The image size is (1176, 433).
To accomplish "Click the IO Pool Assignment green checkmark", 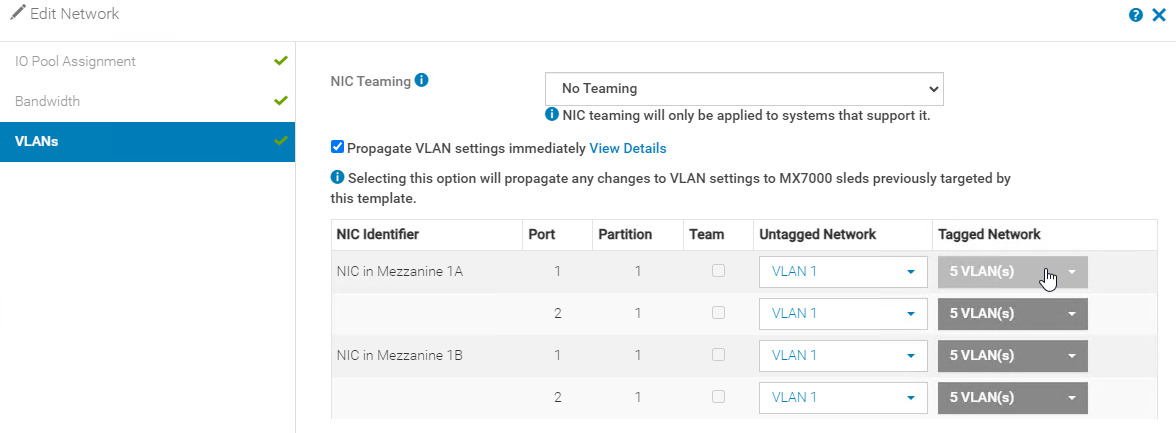I will click(281, 61).
